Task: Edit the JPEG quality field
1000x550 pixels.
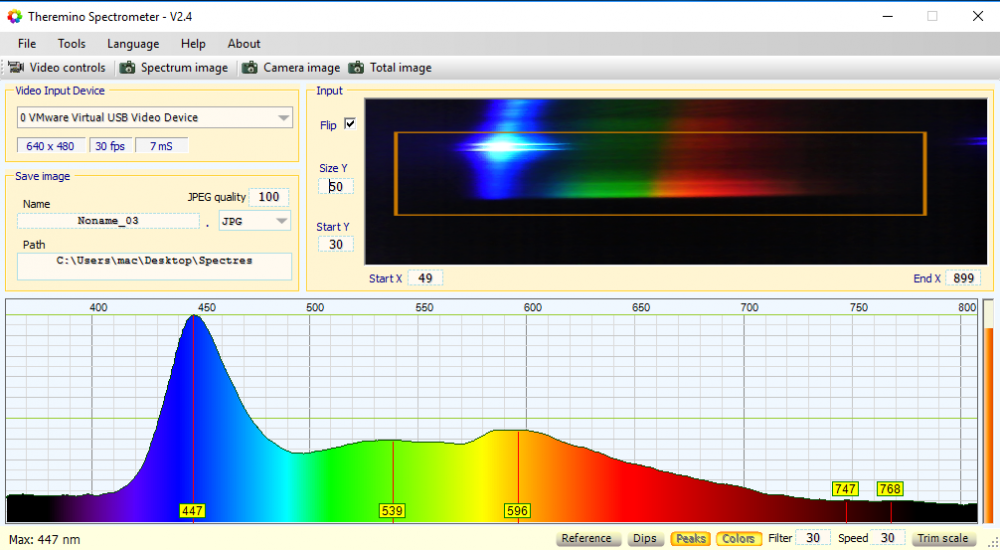Action: point(268,197)
